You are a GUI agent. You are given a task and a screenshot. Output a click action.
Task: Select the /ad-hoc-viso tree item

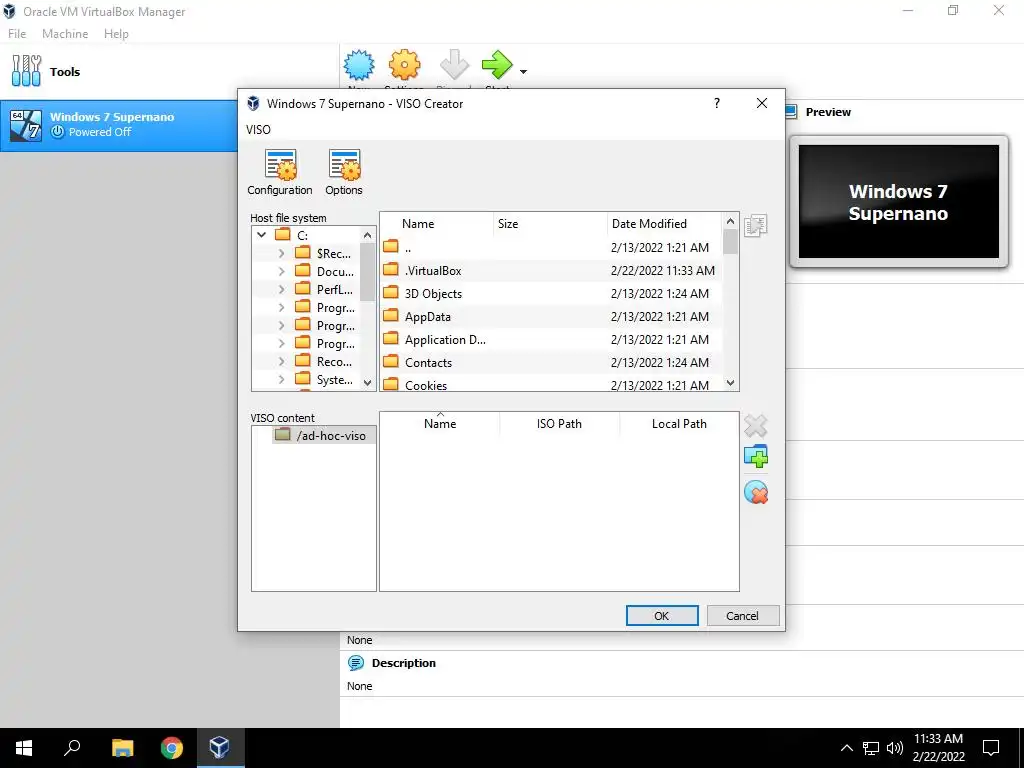(324, 436)
